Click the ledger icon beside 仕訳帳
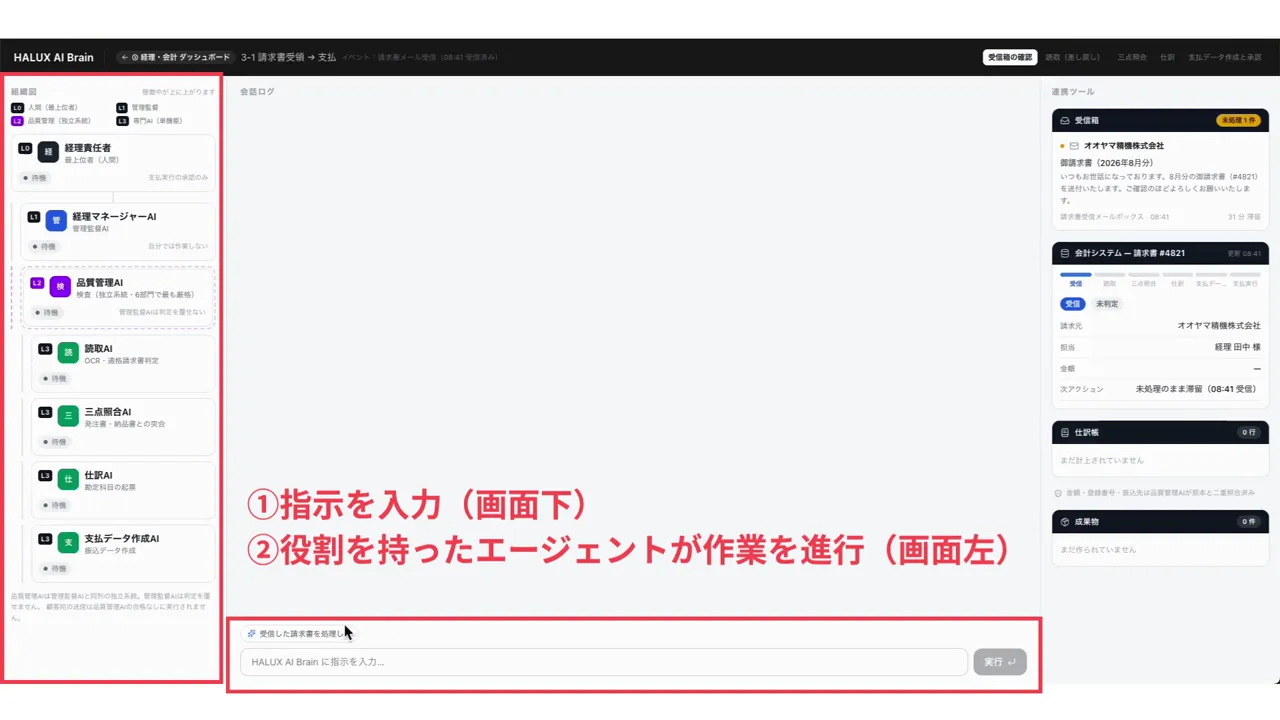The image size is (1280, 720). tap(1065, 432)
